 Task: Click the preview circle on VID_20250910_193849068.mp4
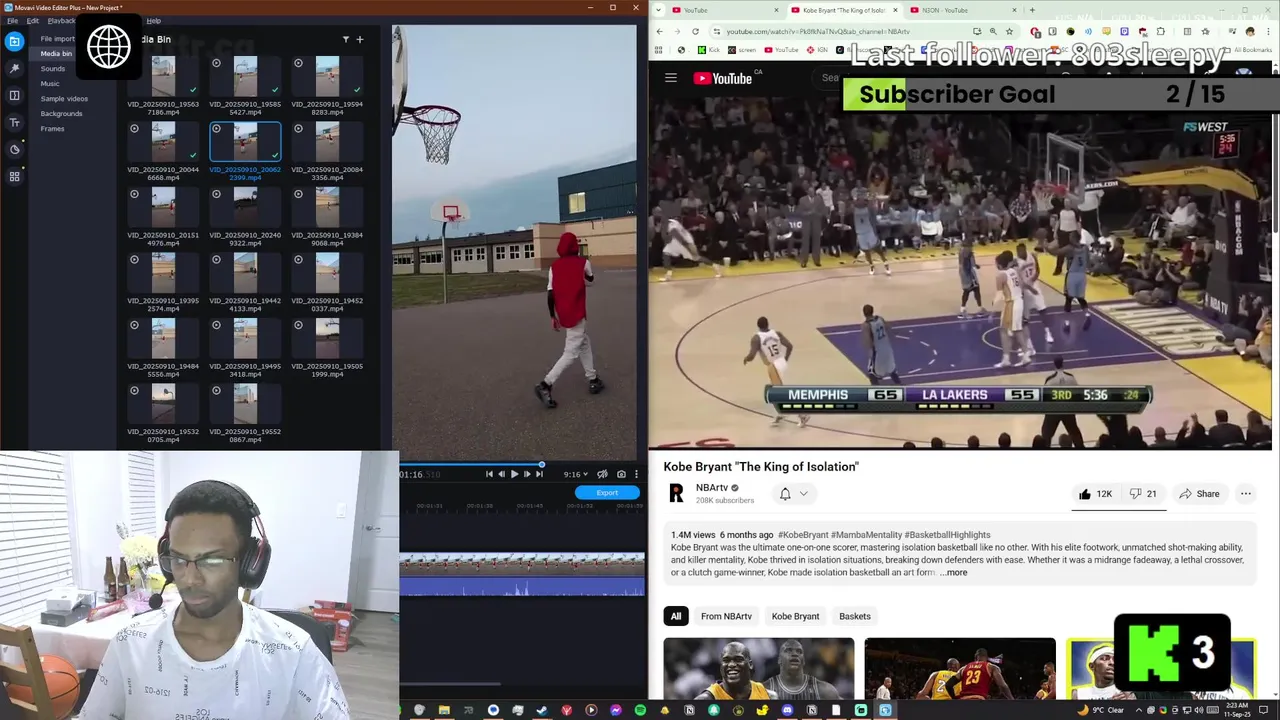click(298, 194)
